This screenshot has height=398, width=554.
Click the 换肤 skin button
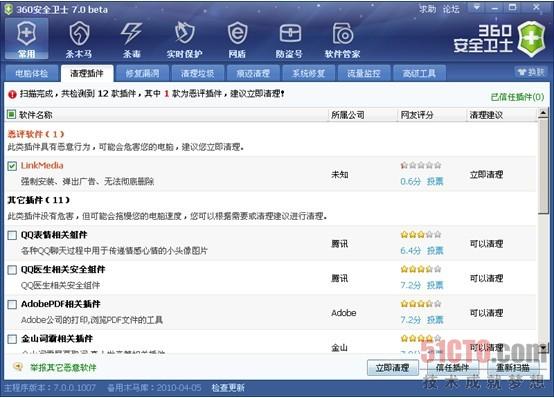531,72
